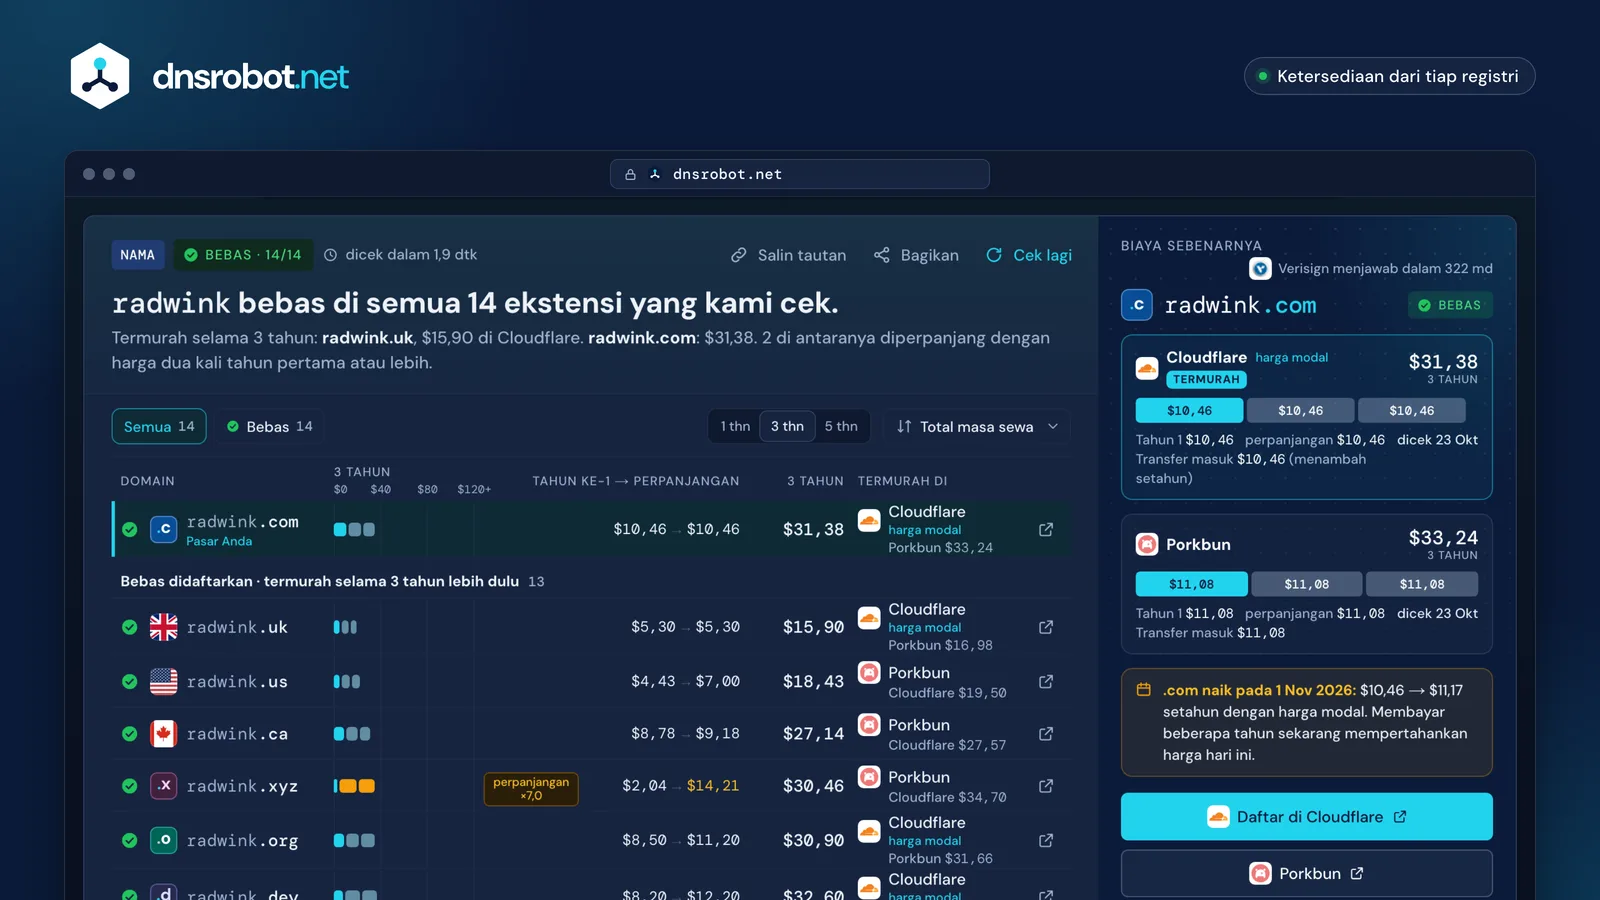Image resolution: width=1600 pixels, height=900 pixels.
Task: Click the dnsrobot.net address bar
Action: tap(800, 174)
